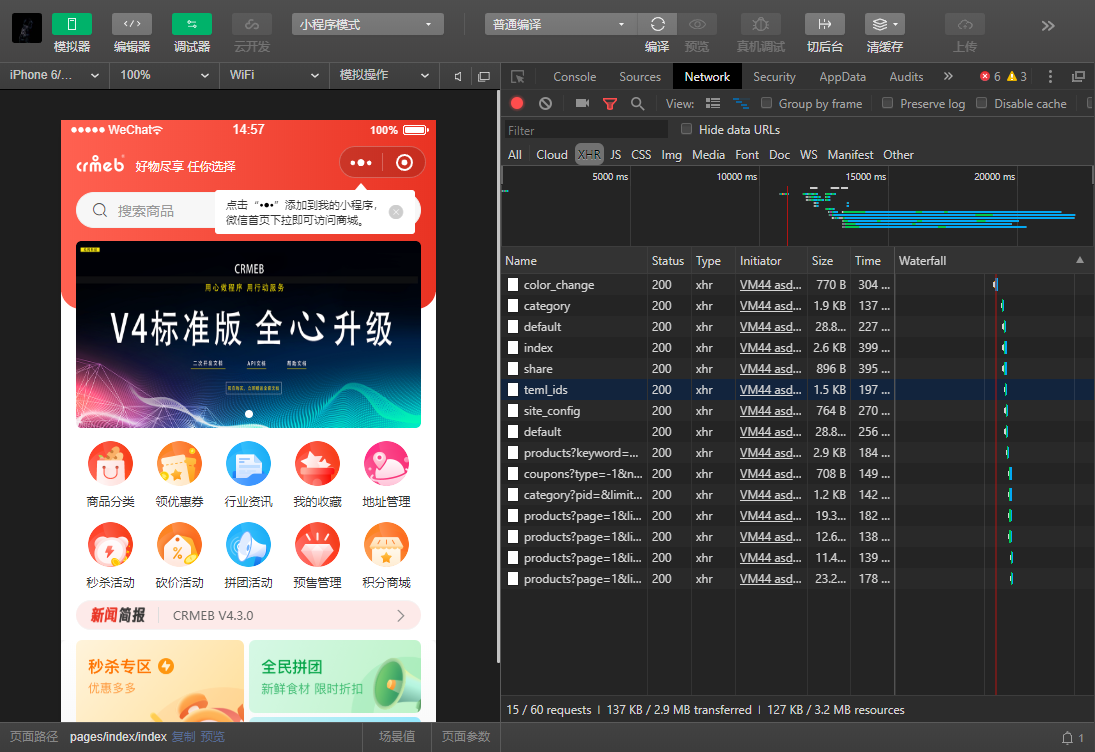This screenshot has height=752, width=1095.
Task: Click the undock DevTools icon
Action: tap(1079, 77)
